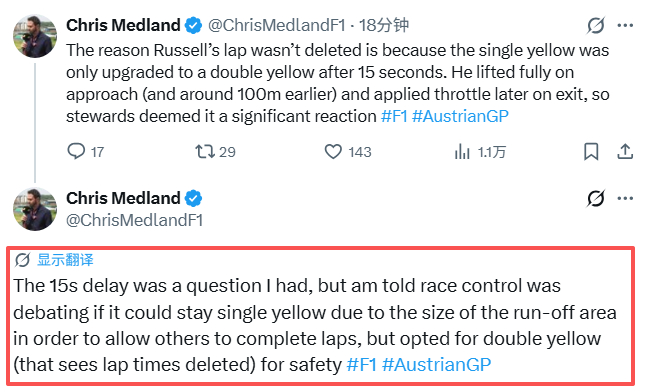The image size is (650, 392).
Task: Open more options menu on first tweet
Action: pos(625,26)
